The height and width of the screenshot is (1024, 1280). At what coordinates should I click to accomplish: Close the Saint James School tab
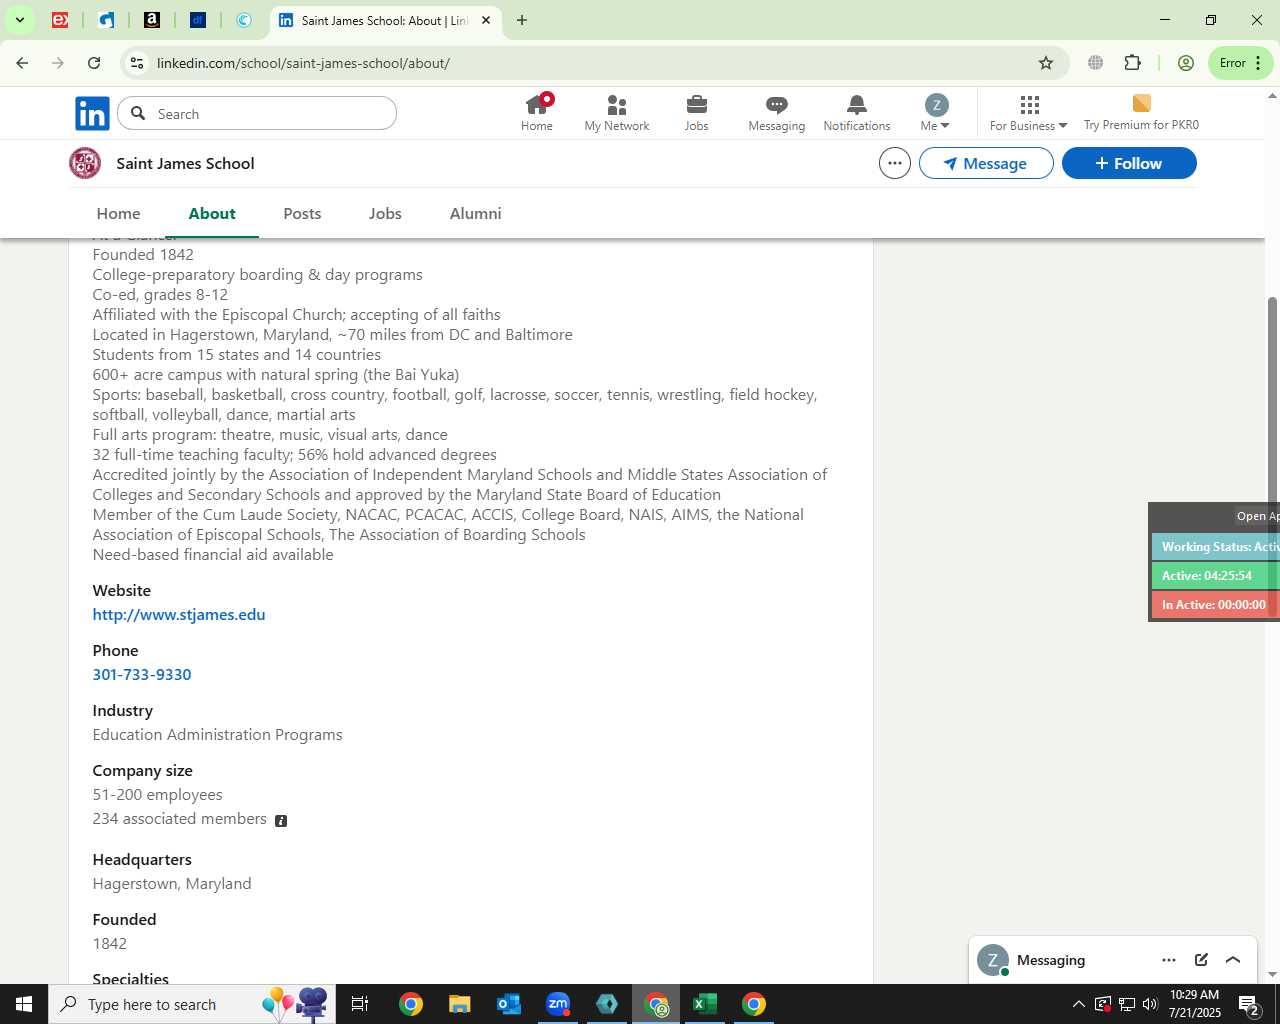point(486,20)
